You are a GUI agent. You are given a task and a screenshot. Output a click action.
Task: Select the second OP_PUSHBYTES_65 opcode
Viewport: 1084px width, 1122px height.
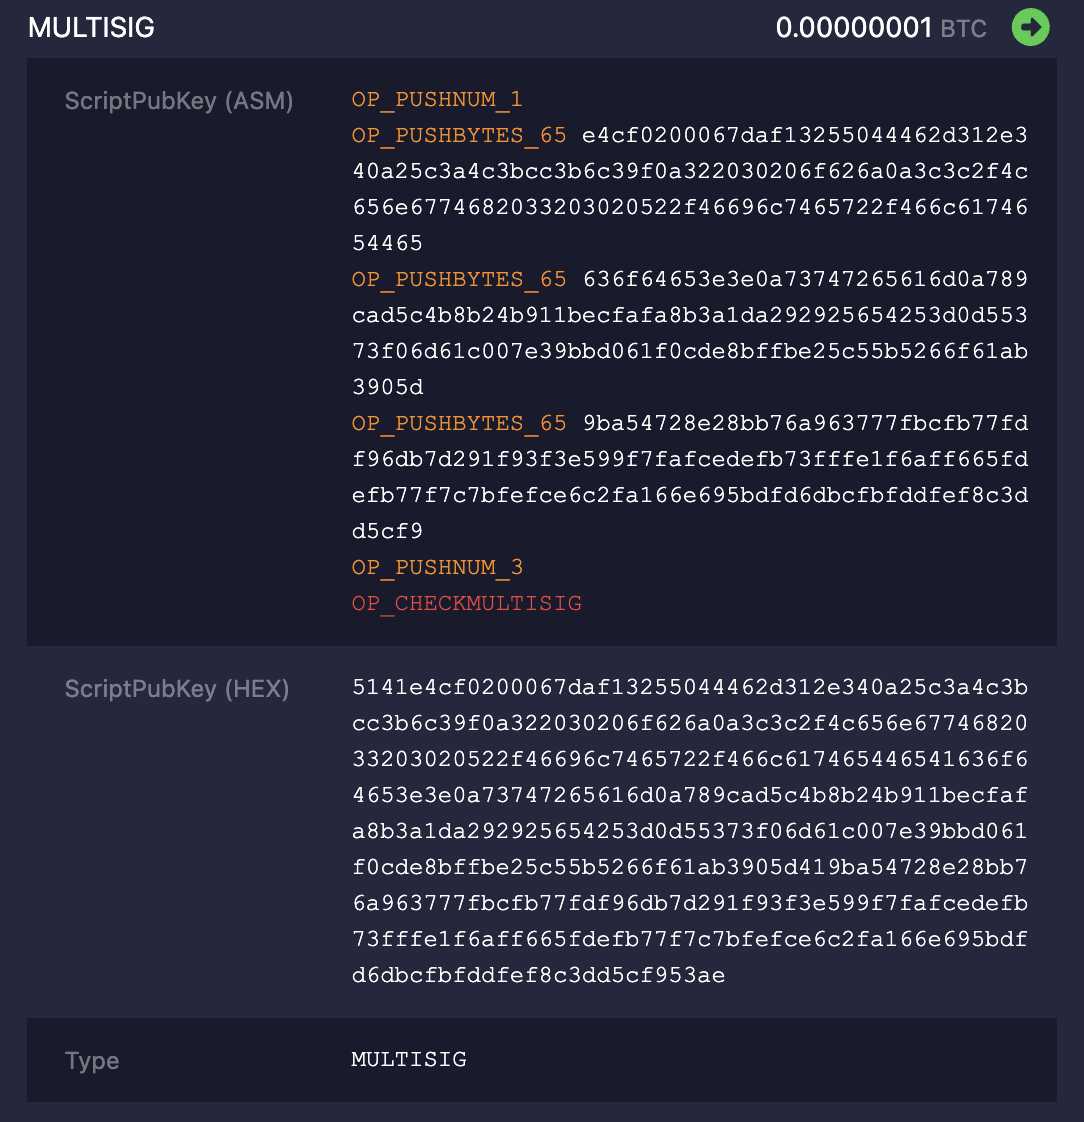458,279
